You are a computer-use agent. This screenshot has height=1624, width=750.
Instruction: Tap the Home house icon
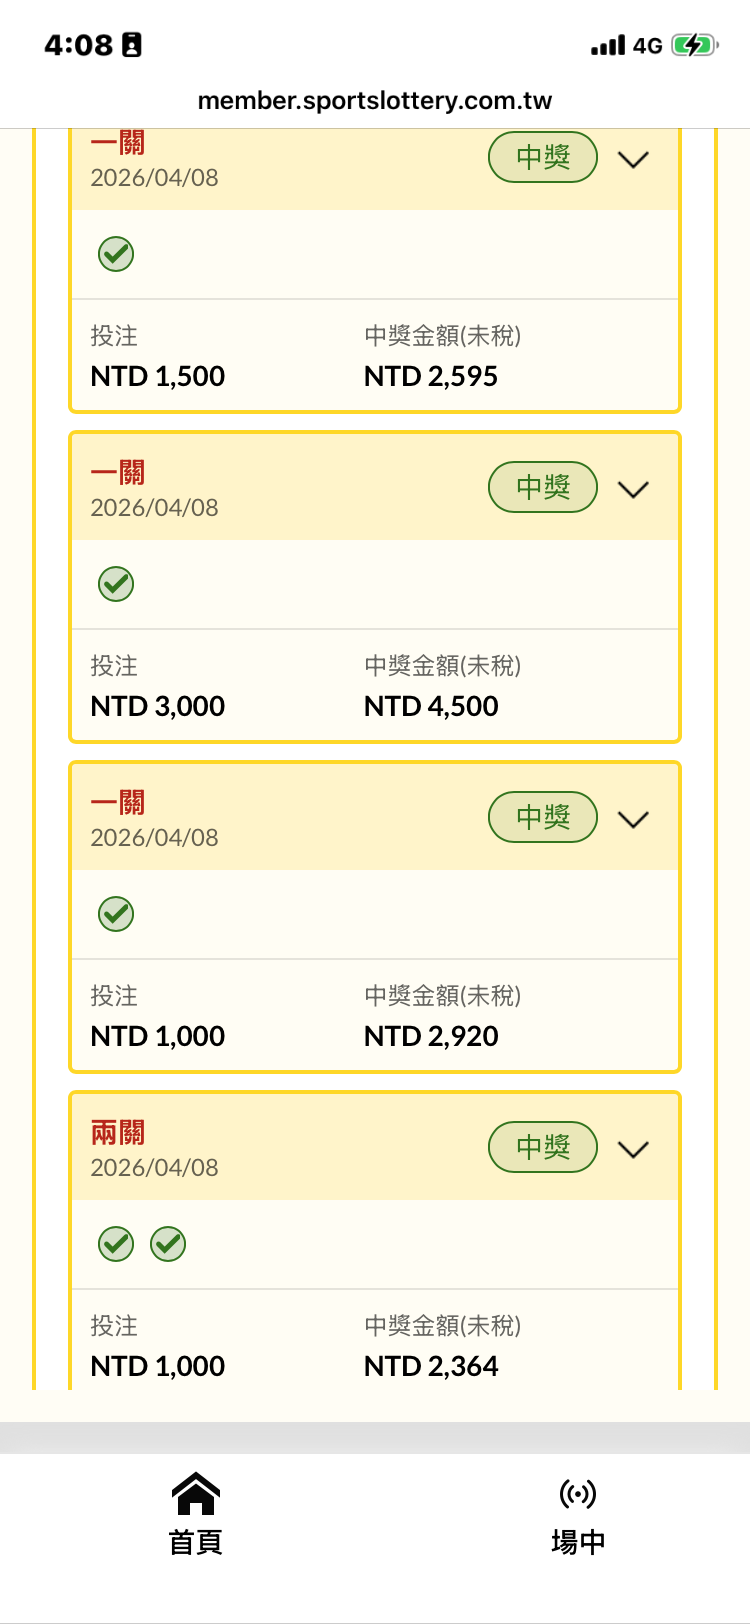tap(196, 1494)
